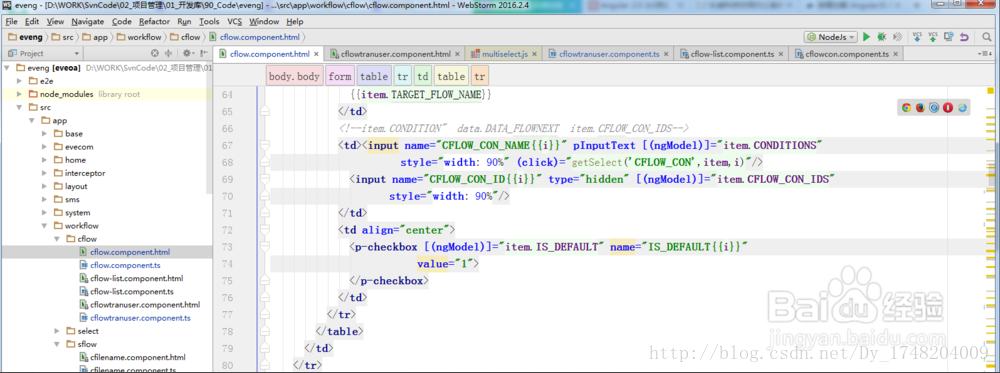Revert changes with purple arrow
The image size is (1000, 373).
[964, 37]
